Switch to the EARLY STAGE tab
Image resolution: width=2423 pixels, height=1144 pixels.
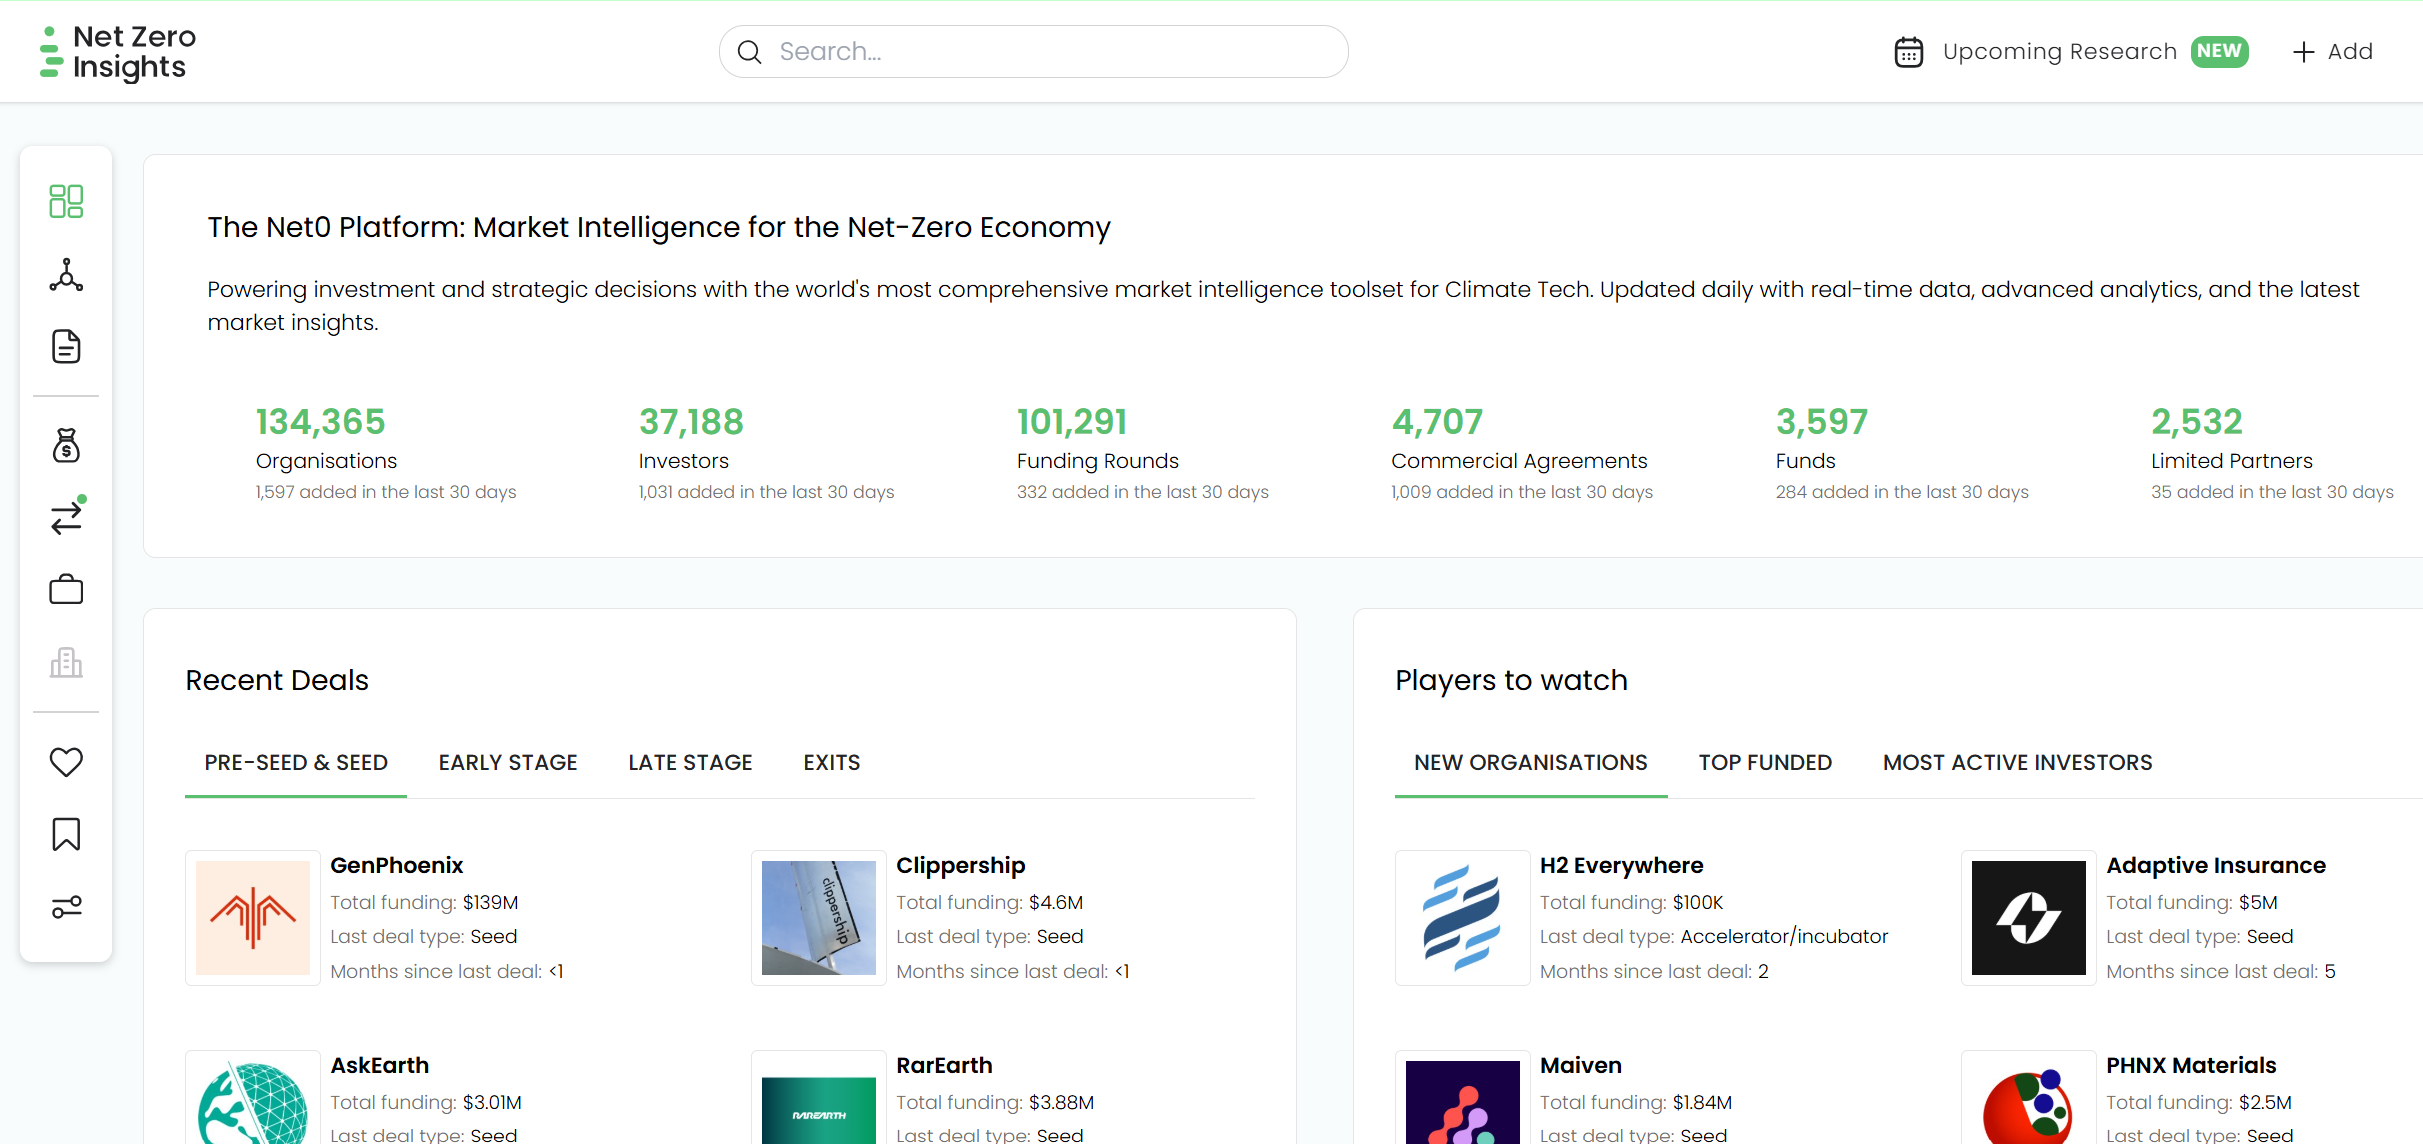point(508,762)
